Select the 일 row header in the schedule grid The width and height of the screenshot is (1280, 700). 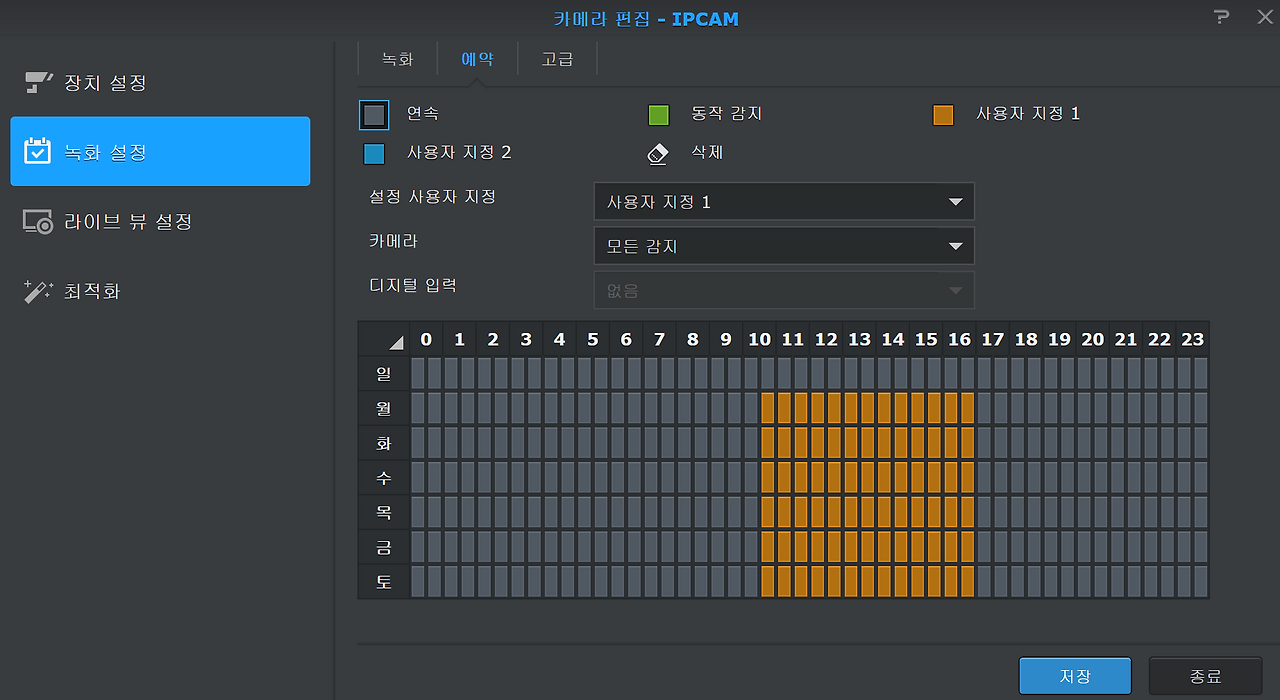tap(384, 372)
